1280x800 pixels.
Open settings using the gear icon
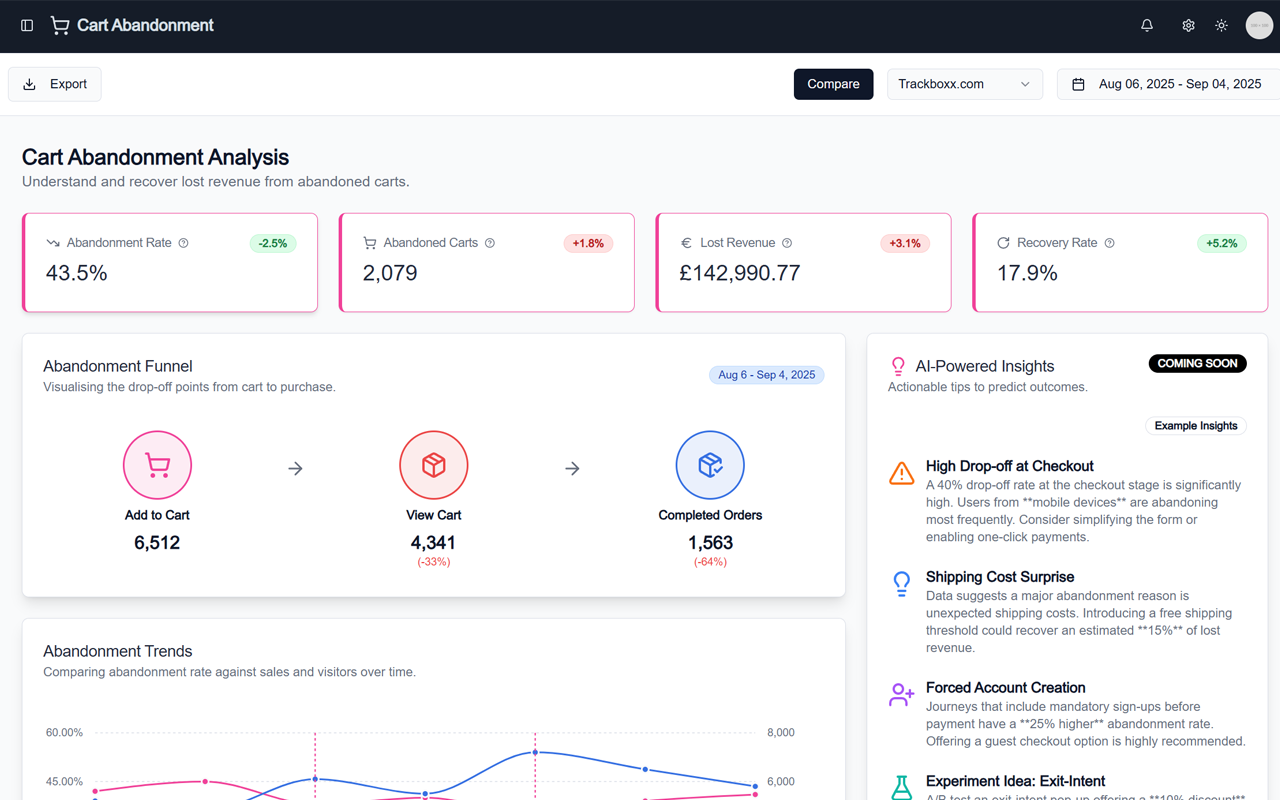pos(1187,25)
